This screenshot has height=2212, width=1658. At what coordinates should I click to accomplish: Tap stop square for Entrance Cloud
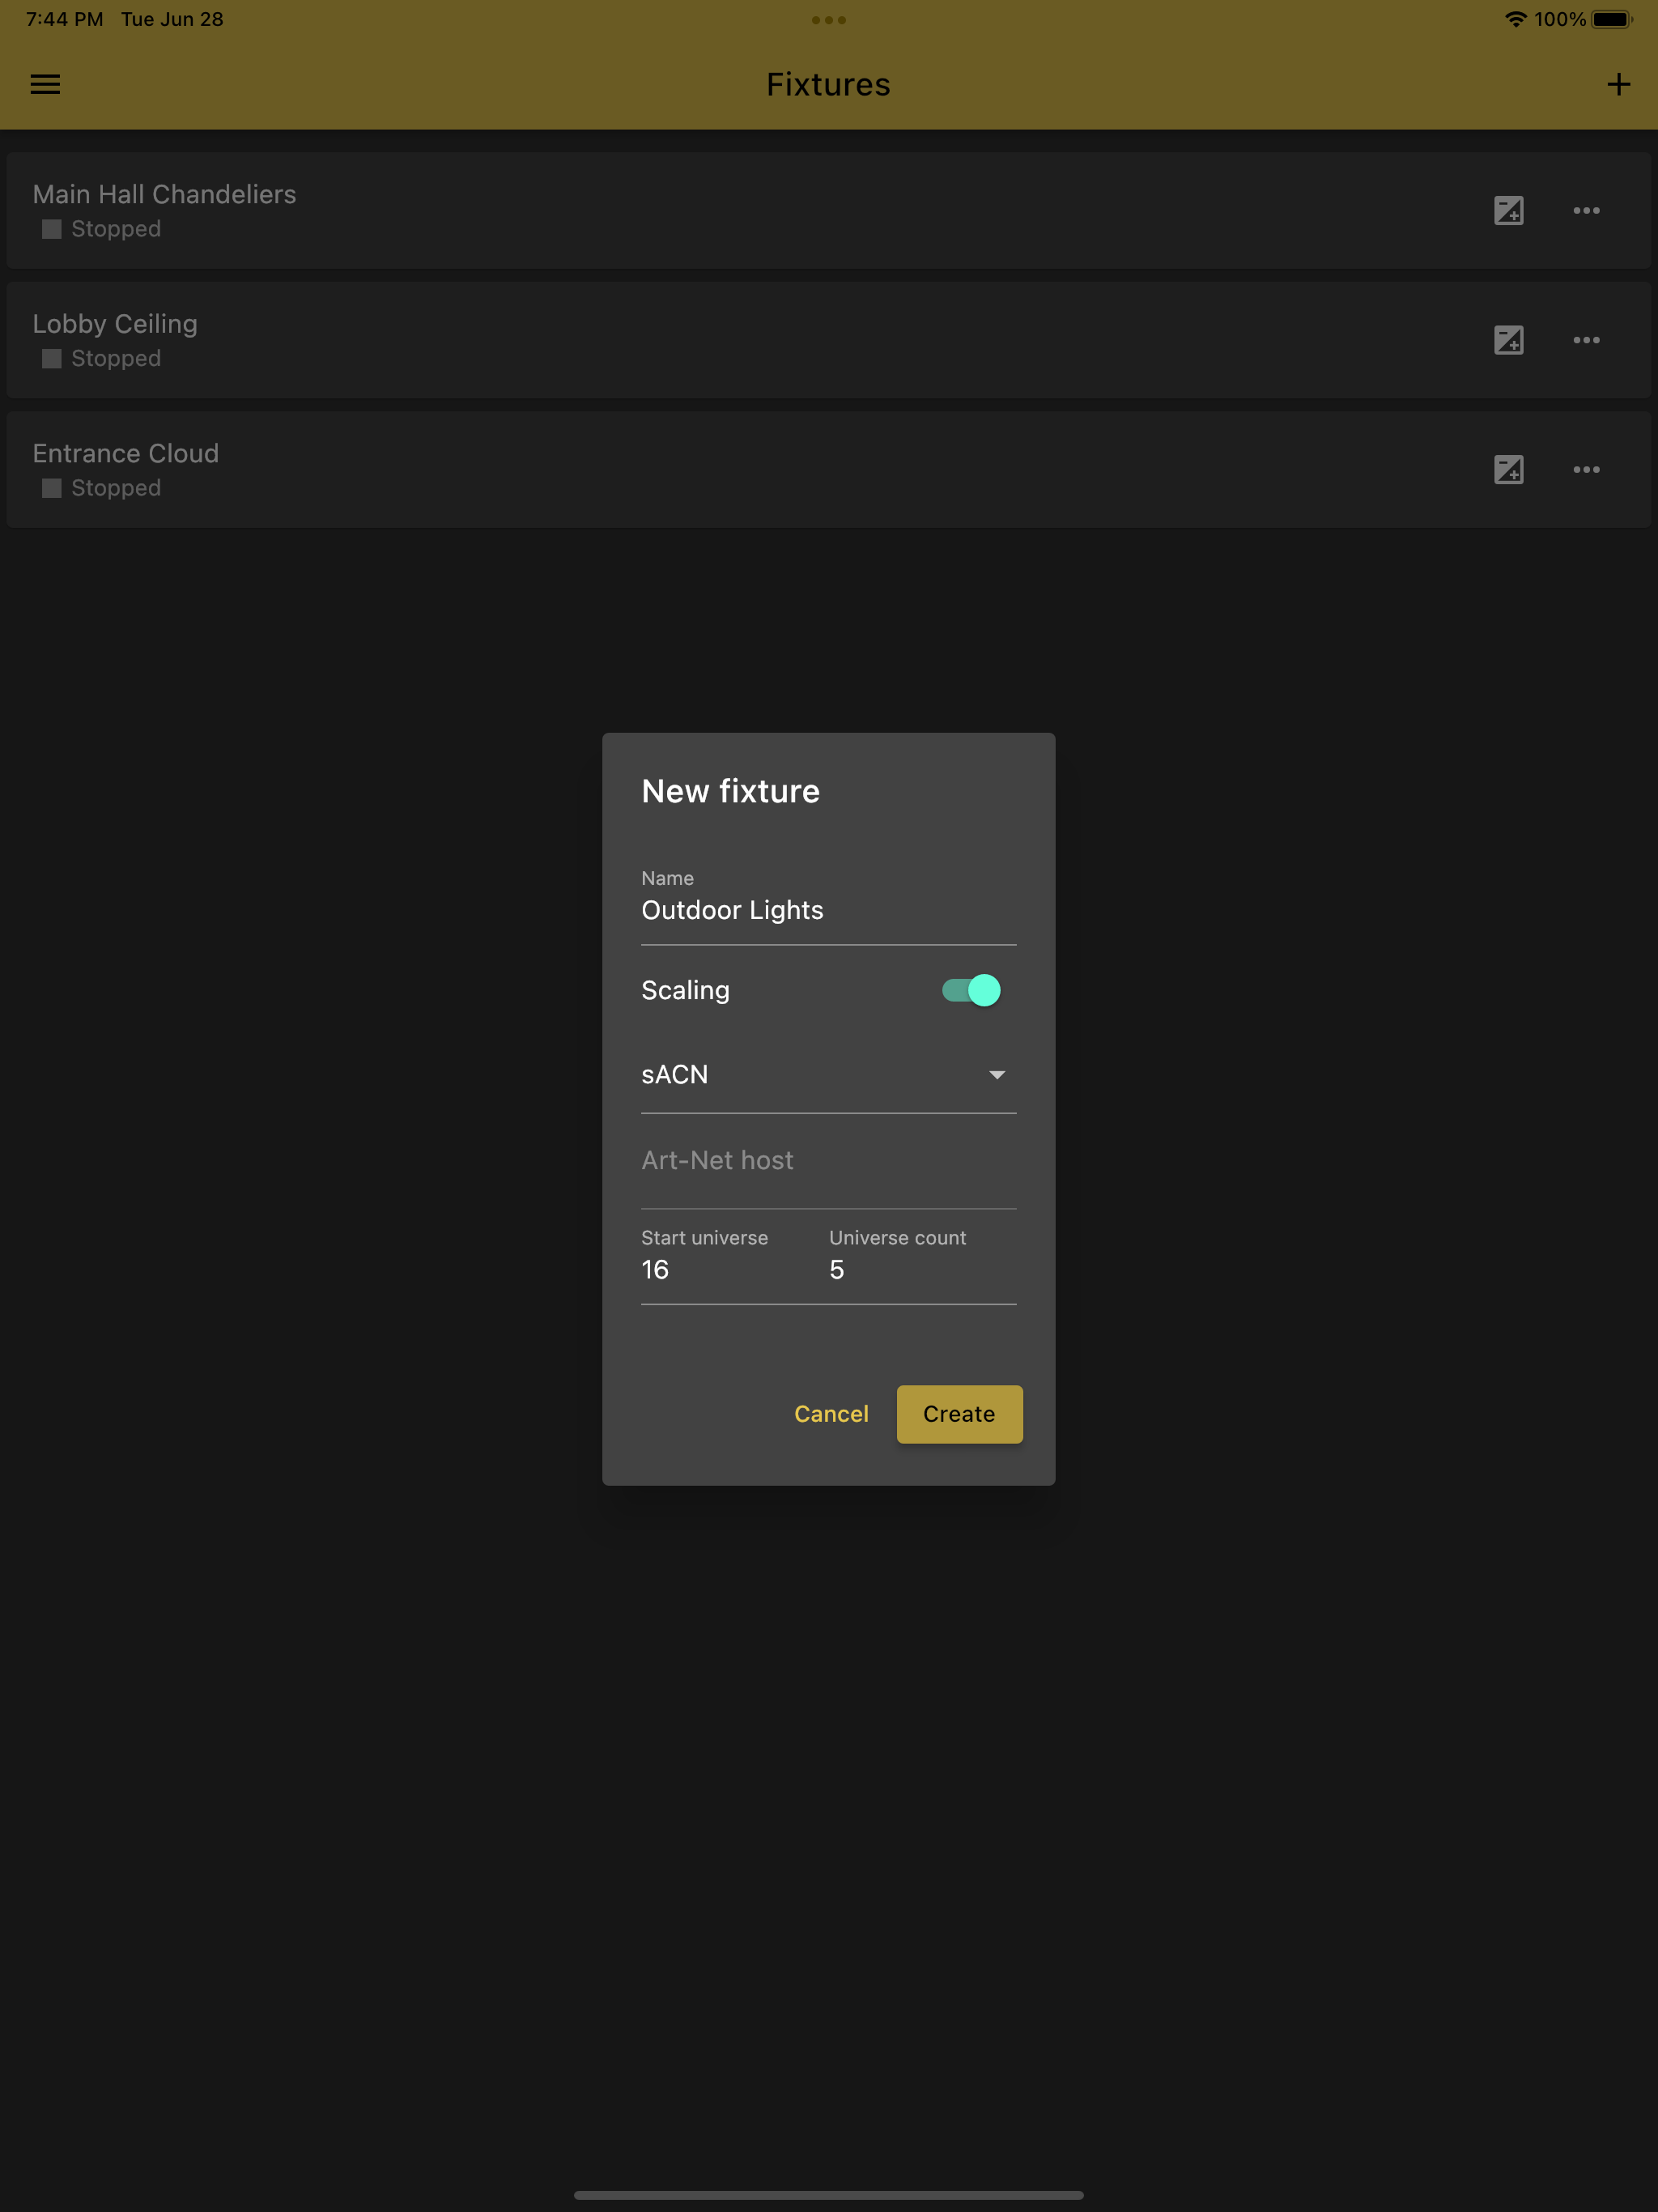coord(52,488)
